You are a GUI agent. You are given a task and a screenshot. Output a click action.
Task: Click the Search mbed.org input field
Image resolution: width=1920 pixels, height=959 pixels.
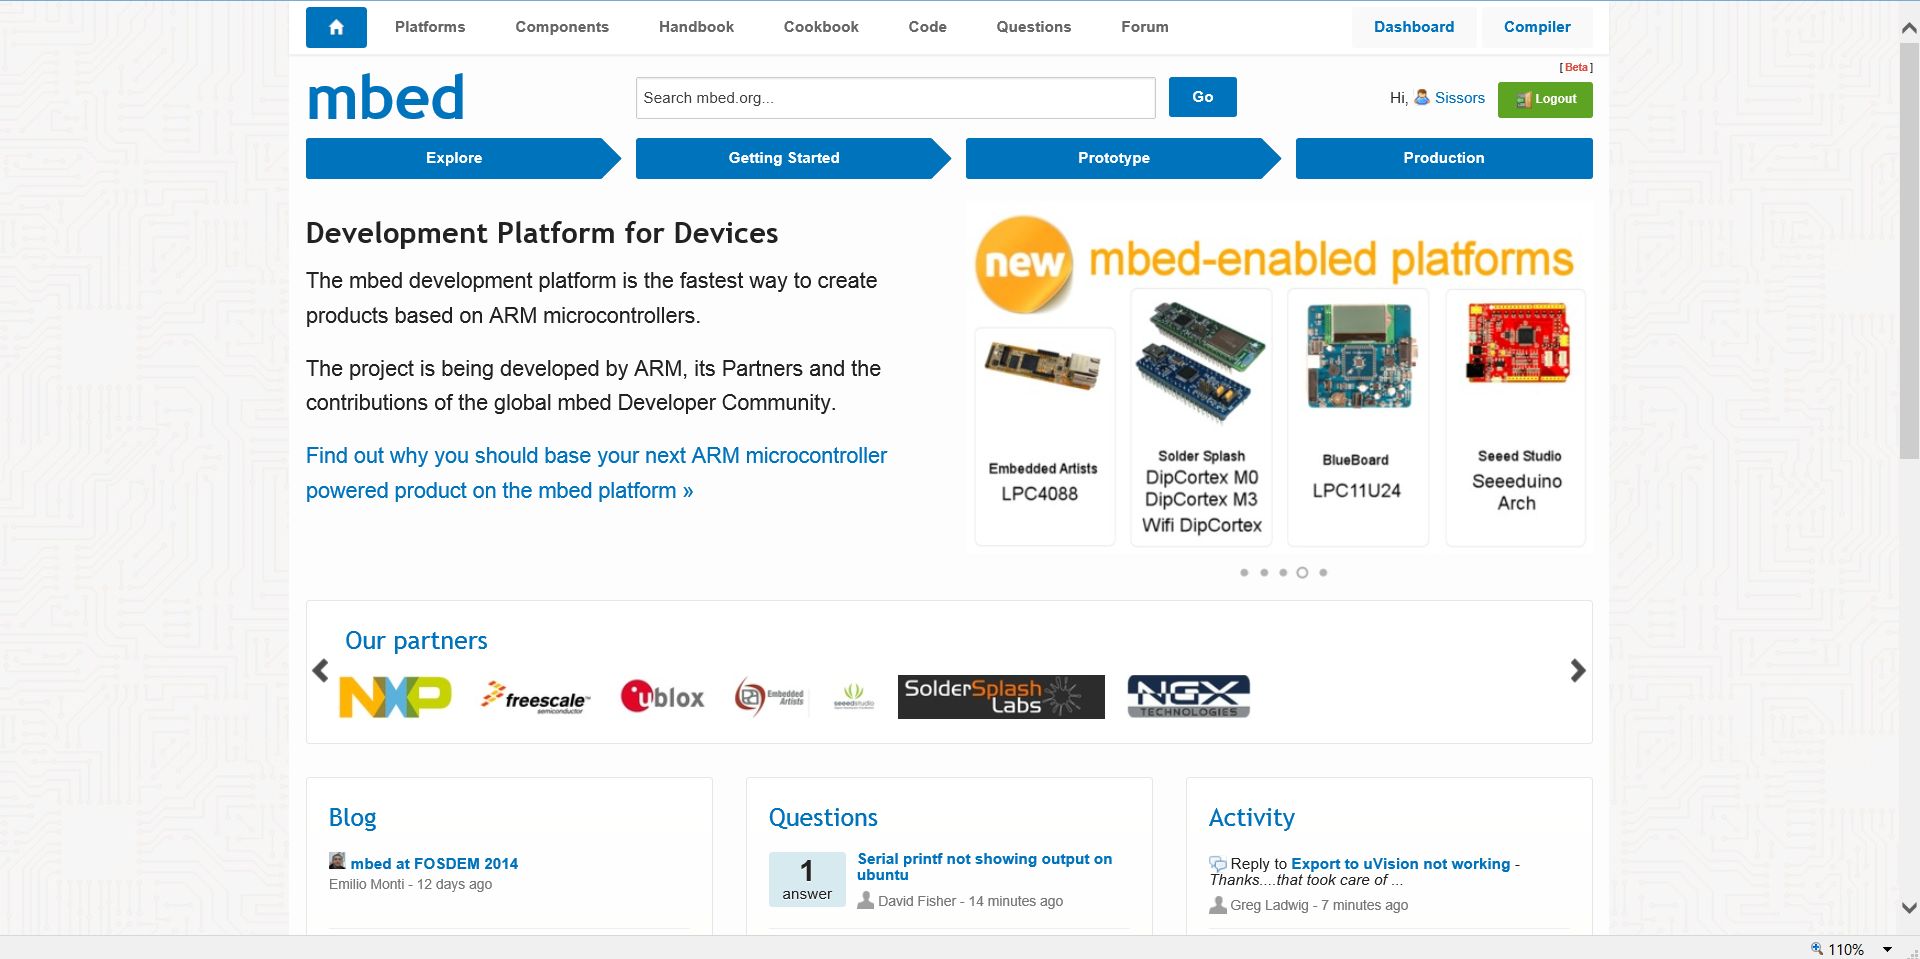coord(895,98)
